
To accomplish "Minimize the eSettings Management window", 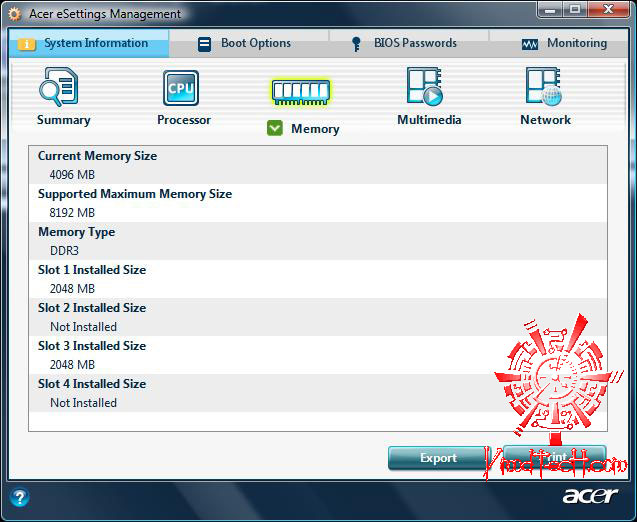I will pos(550,10).
